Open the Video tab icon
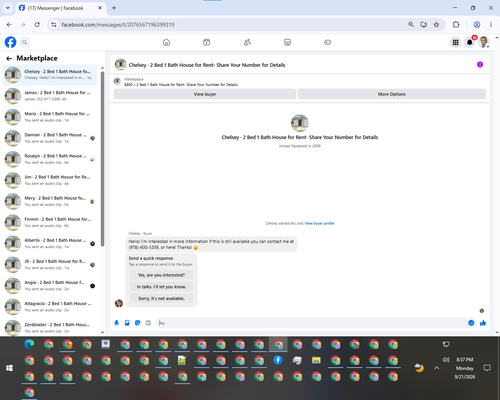Screen dimensions: 500x400 click(x=207, y=42)
